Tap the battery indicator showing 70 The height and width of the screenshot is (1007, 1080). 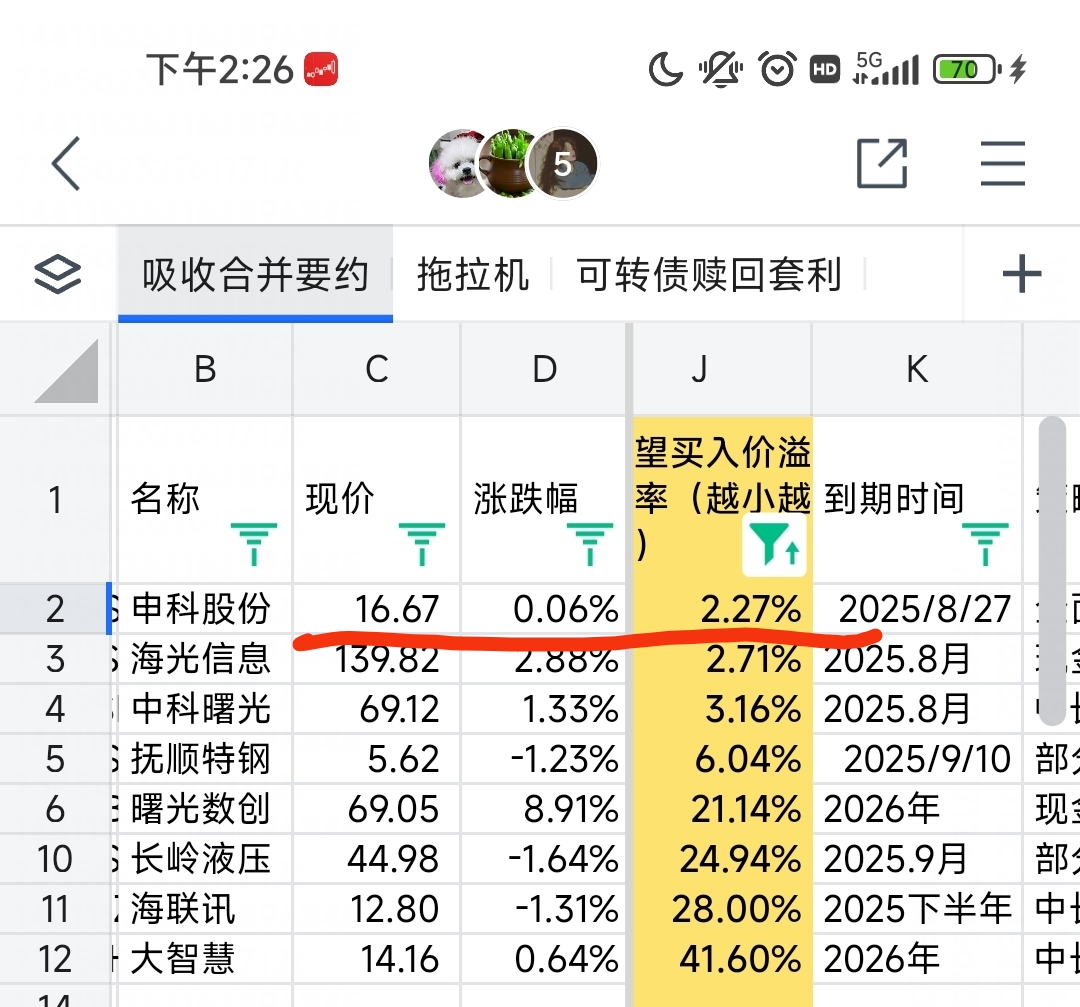pos(967,69)
